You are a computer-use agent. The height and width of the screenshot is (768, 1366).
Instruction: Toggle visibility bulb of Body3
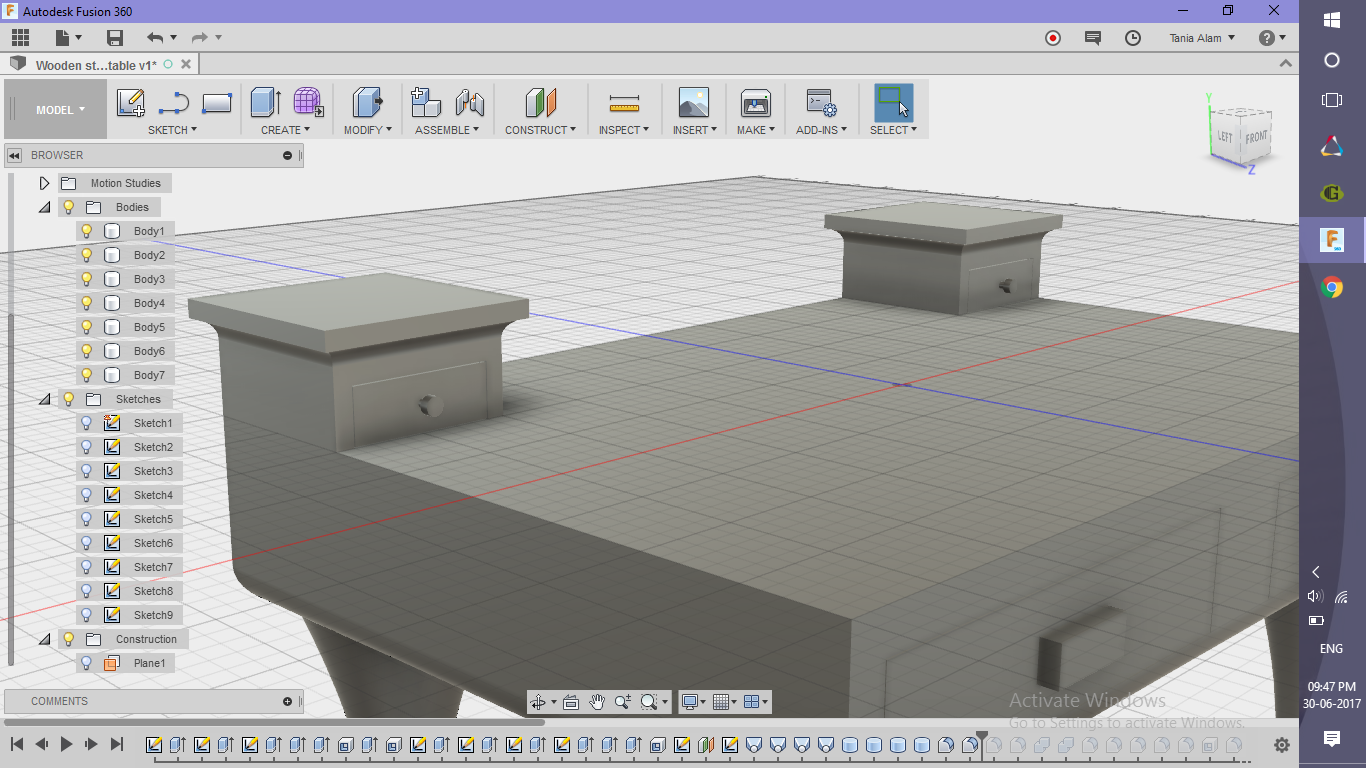[87, 279]
